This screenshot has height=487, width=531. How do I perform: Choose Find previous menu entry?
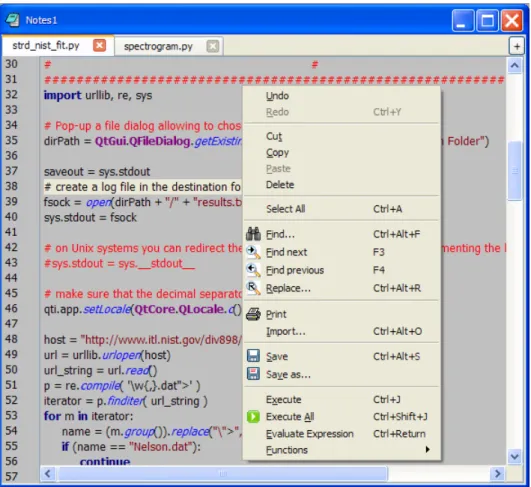342,270
